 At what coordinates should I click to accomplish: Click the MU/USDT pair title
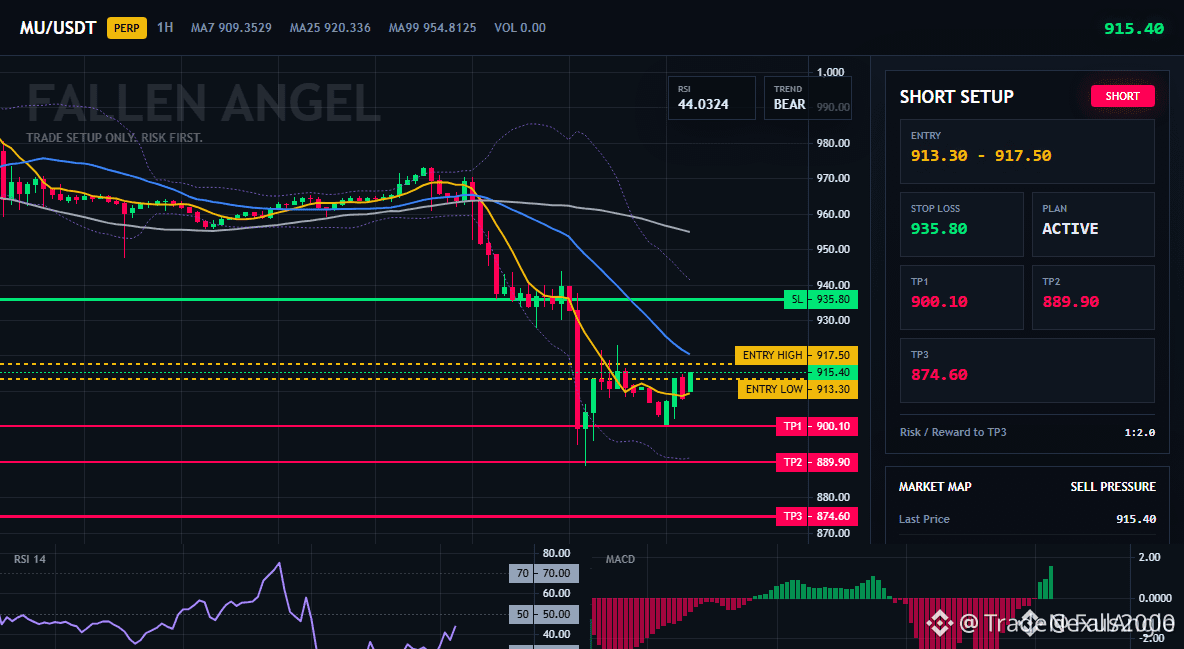[58, 28]
